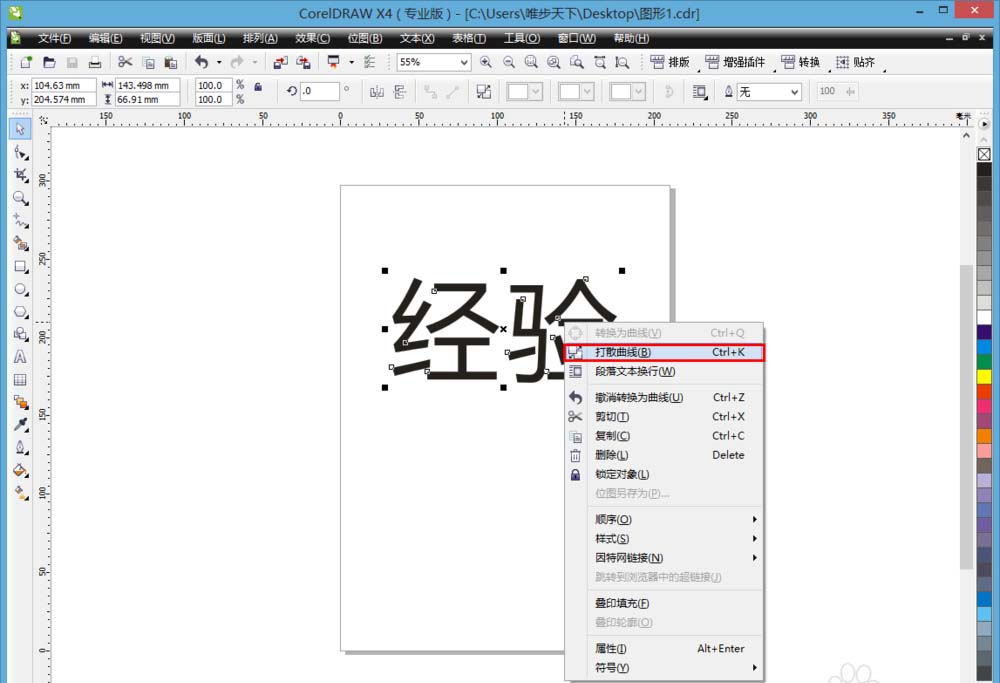Select the Smart Fill tool

[20, 243]
